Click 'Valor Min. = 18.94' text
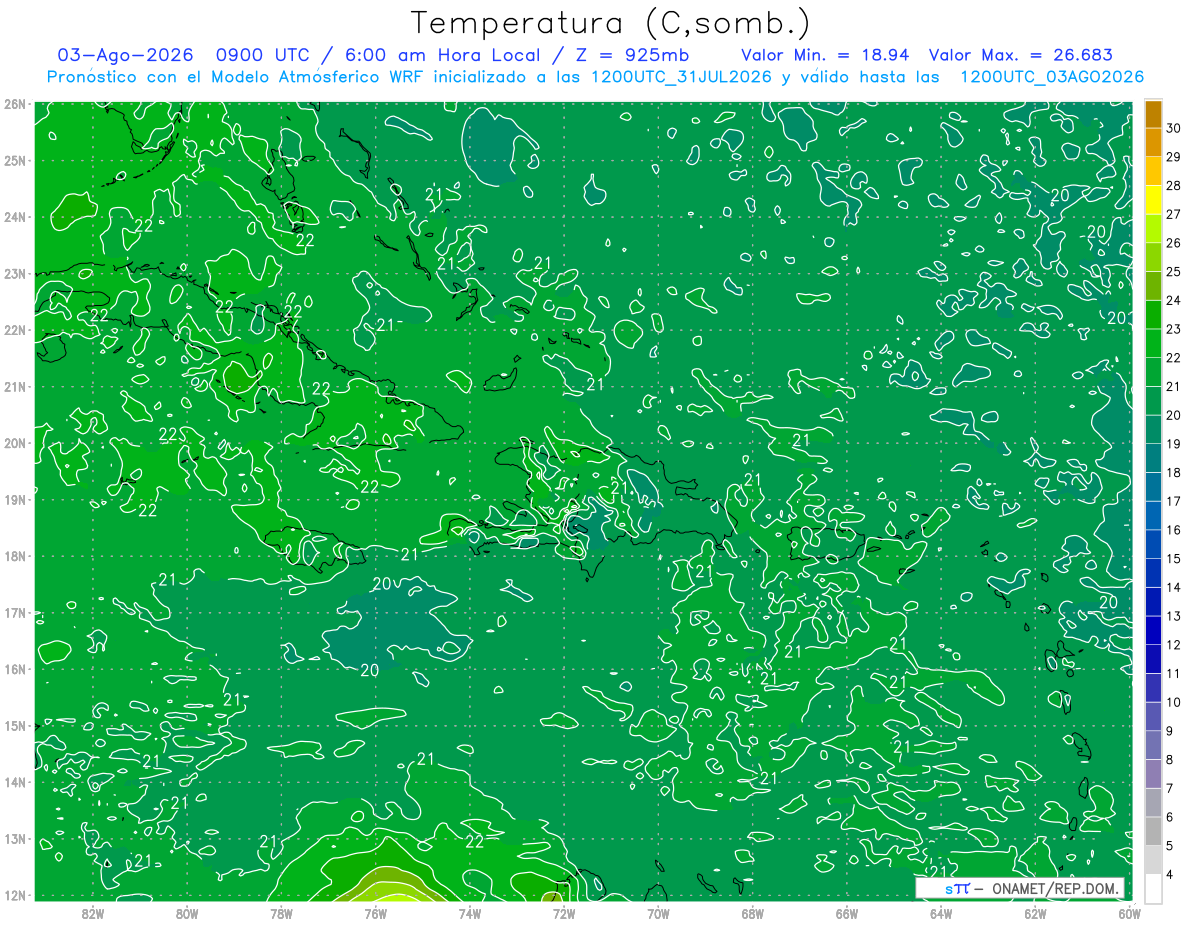 [x=824, y=55]
